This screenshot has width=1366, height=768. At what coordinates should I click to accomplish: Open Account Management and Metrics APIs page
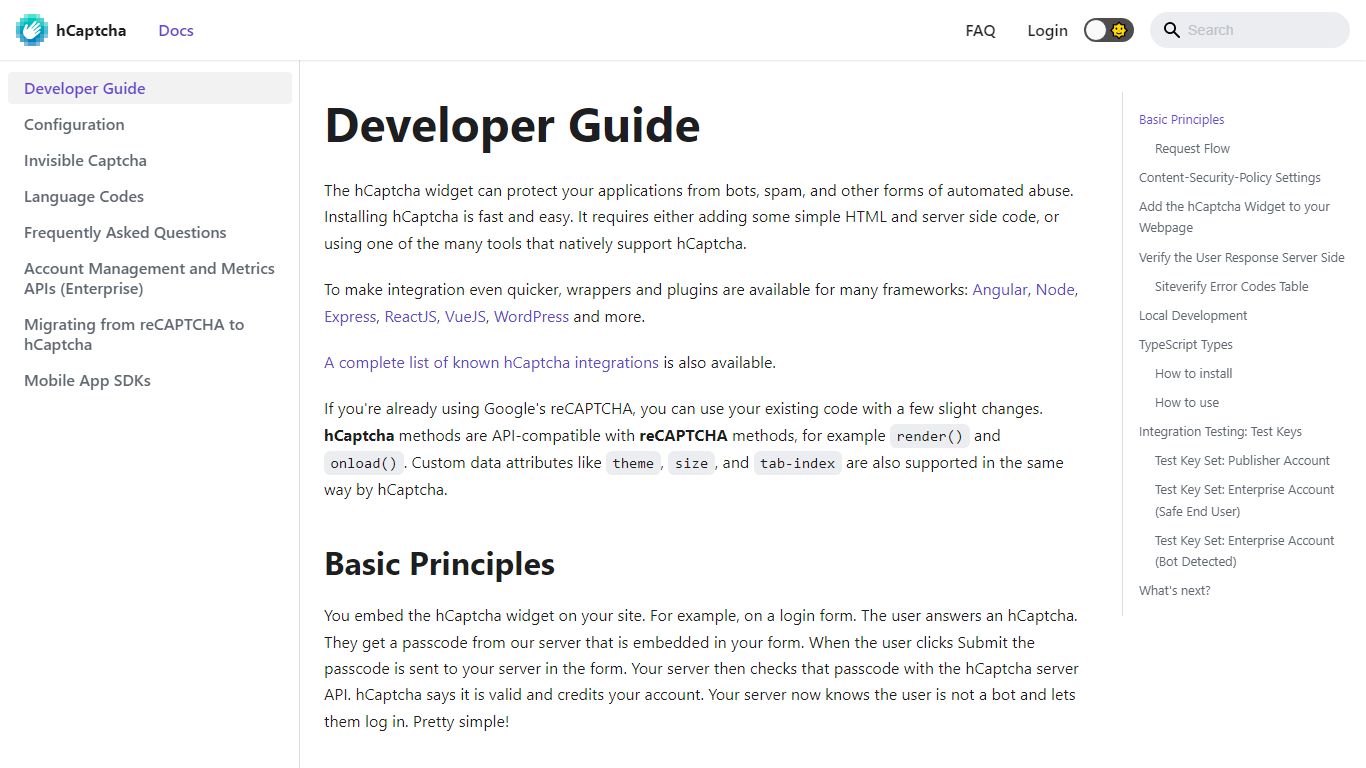149,278
